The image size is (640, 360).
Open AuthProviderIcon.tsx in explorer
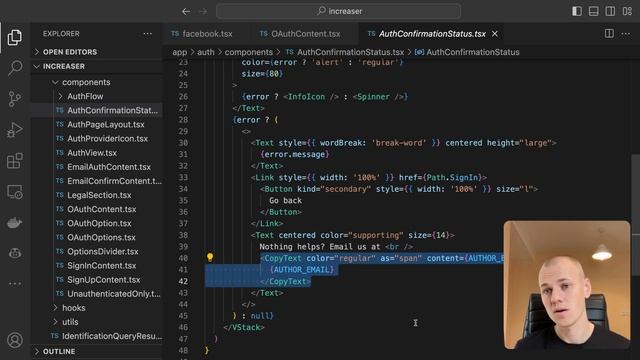coord(97,139)
